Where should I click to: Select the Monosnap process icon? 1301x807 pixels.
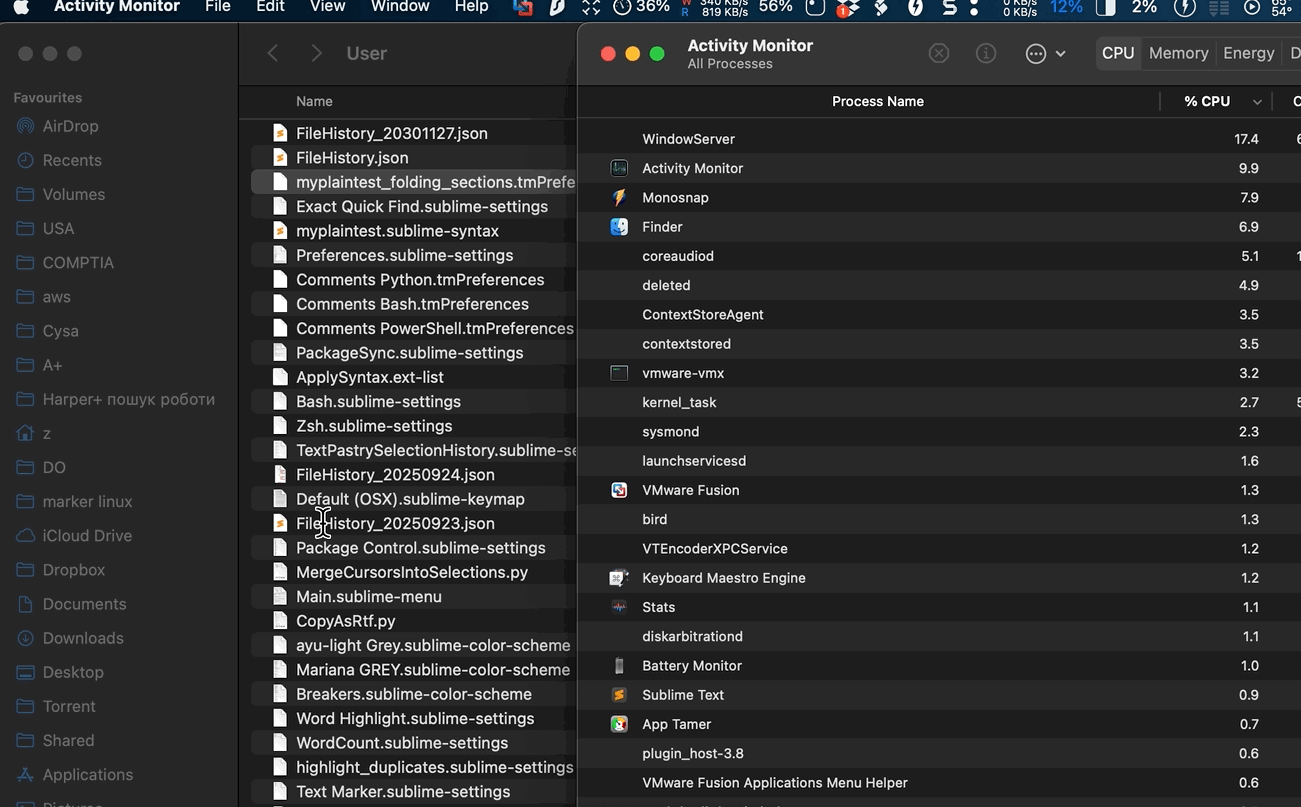click(619, 198)
